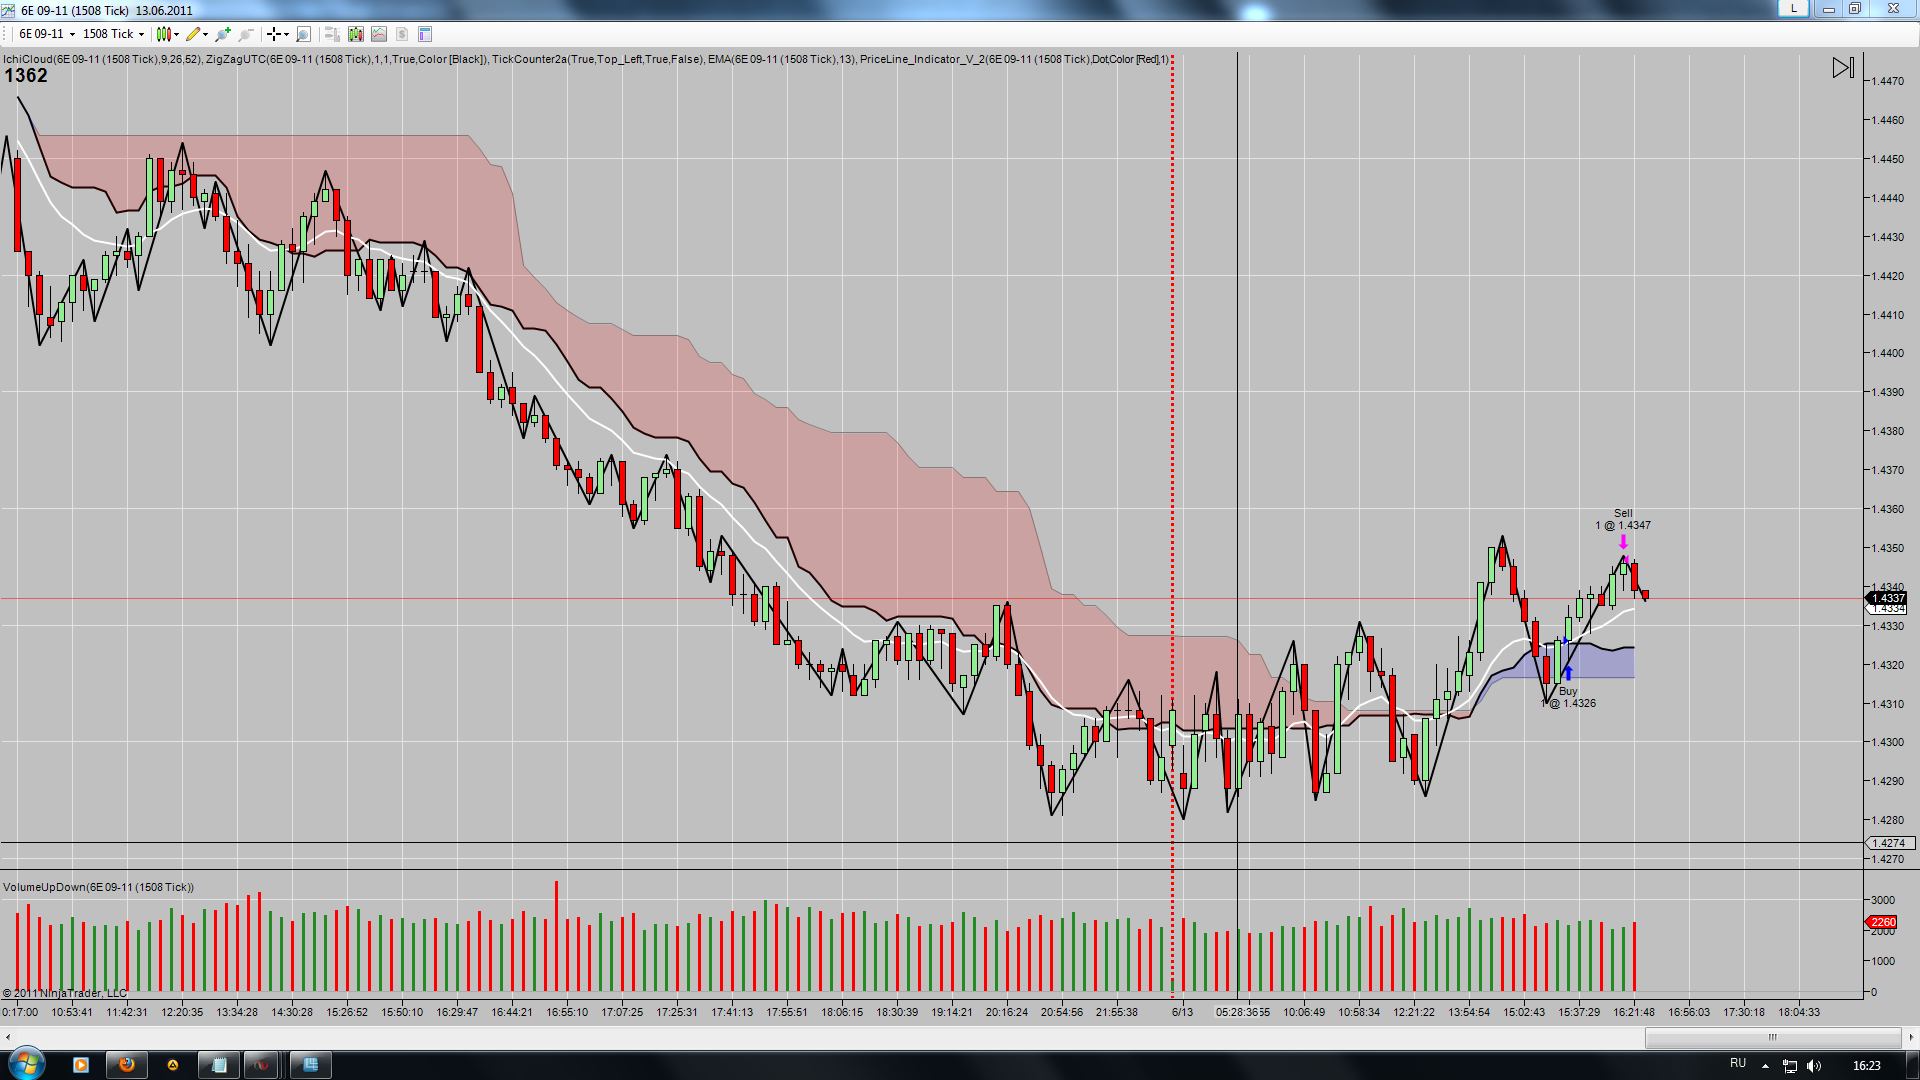This screenshot has width=1920, height=1080.
Task: Open the strategies dollar icon
Action: click(x=401, y=34)
